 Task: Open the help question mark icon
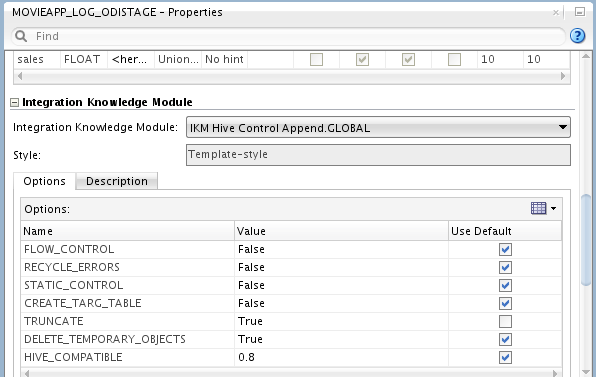[577, 36]
